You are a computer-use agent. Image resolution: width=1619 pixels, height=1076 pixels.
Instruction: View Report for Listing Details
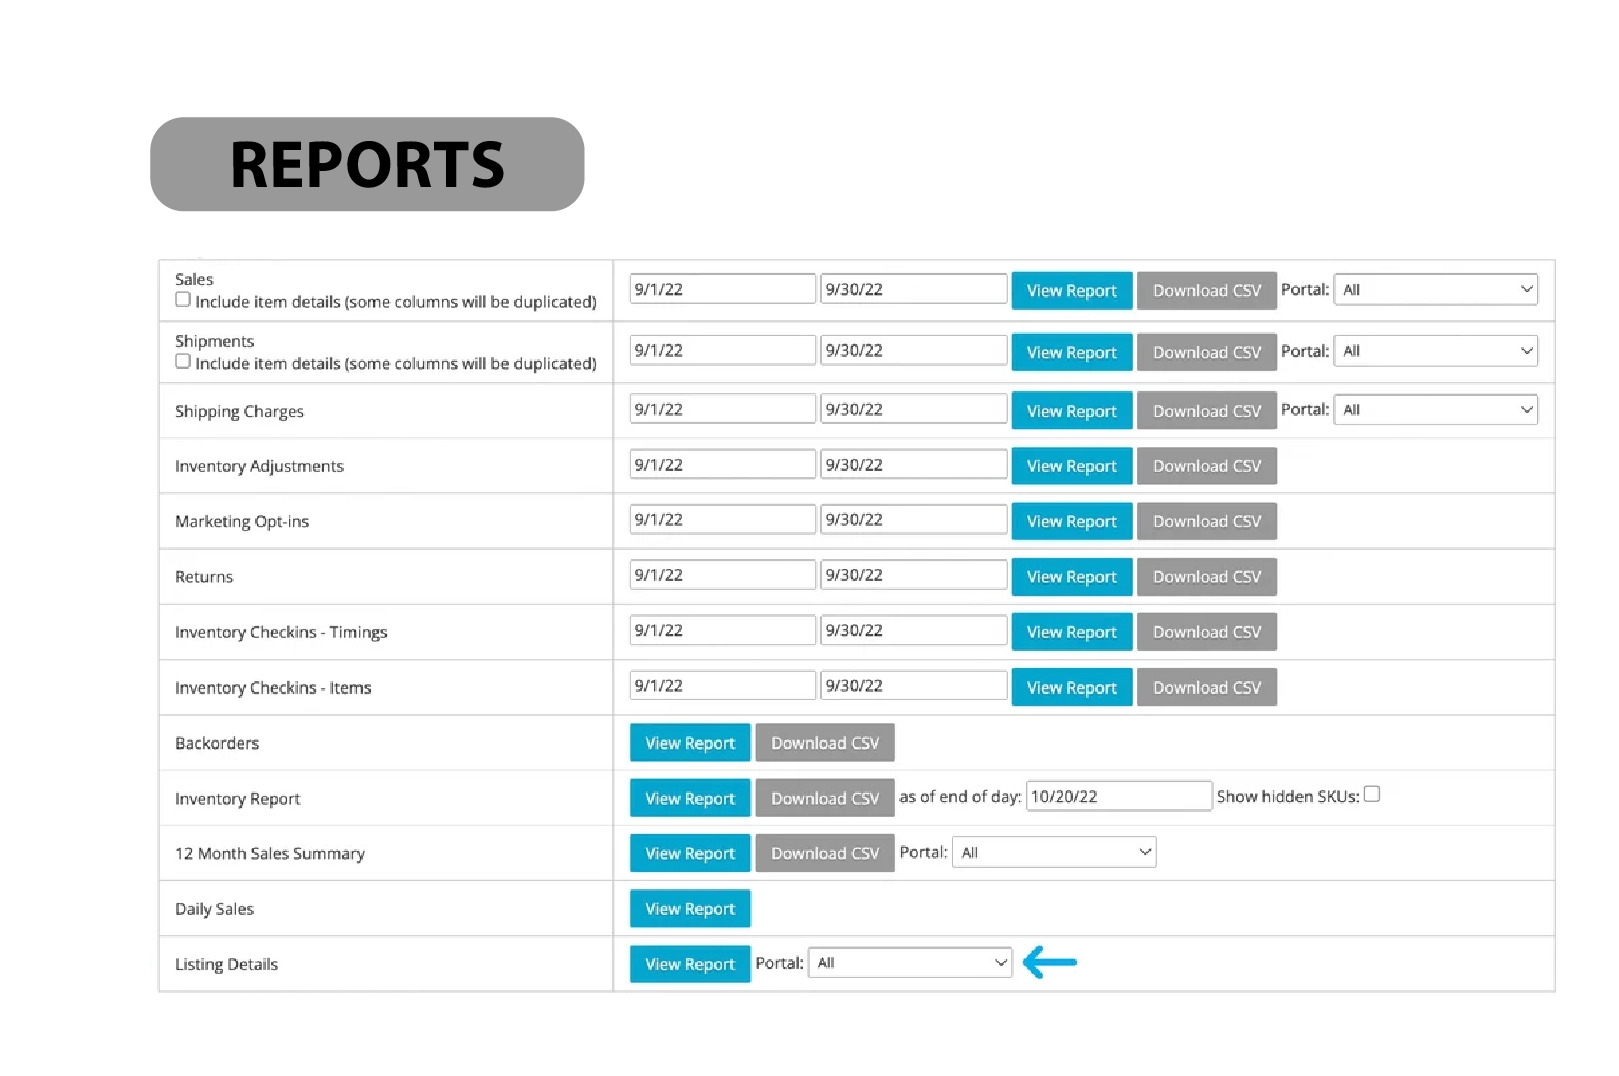click(690, 965)
